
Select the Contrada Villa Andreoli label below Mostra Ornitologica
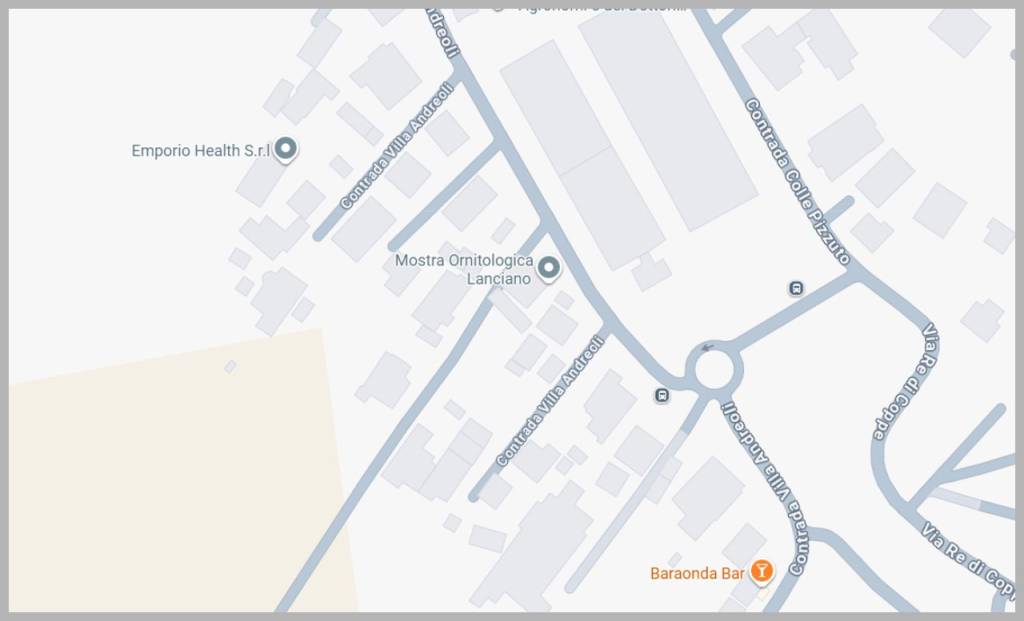click(551, 400)
